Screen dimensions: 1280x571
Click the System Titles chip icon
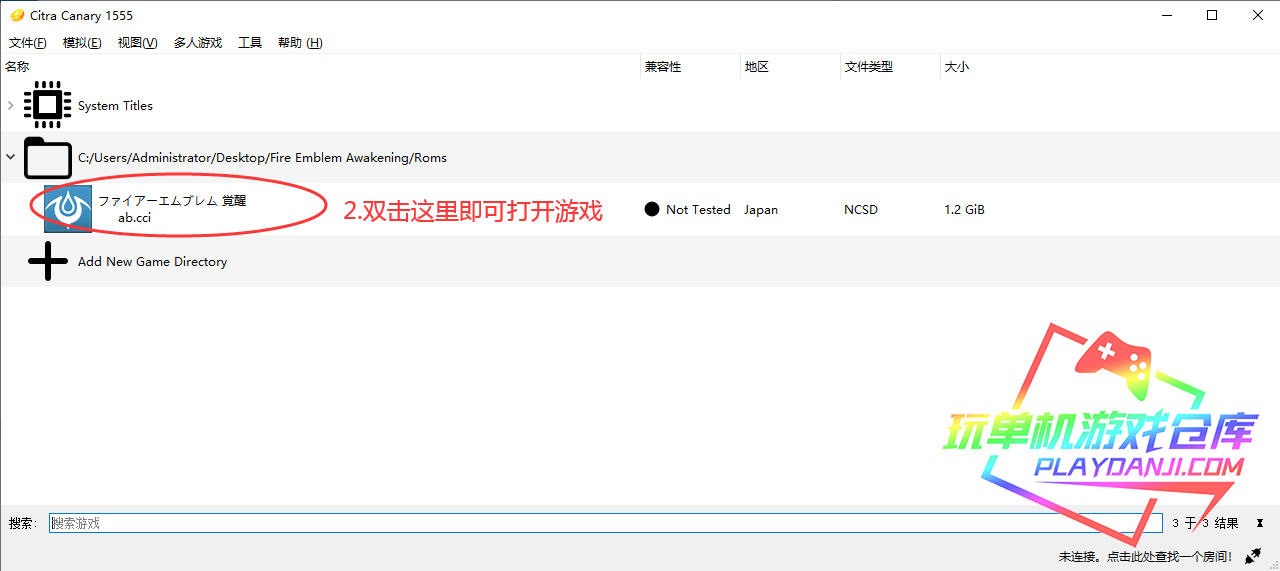[47, 105]
